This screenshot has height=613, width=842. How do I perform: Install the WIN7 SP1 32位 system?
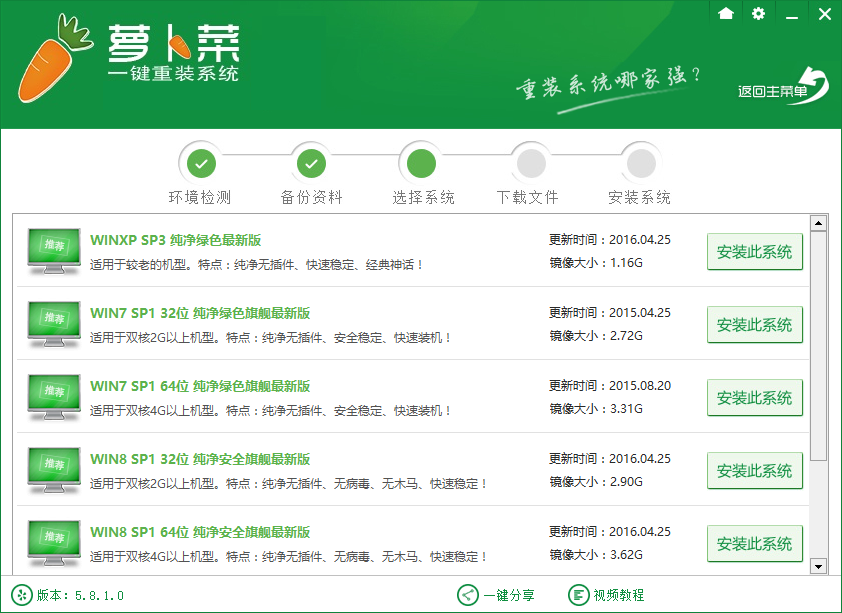click(754, 325)
